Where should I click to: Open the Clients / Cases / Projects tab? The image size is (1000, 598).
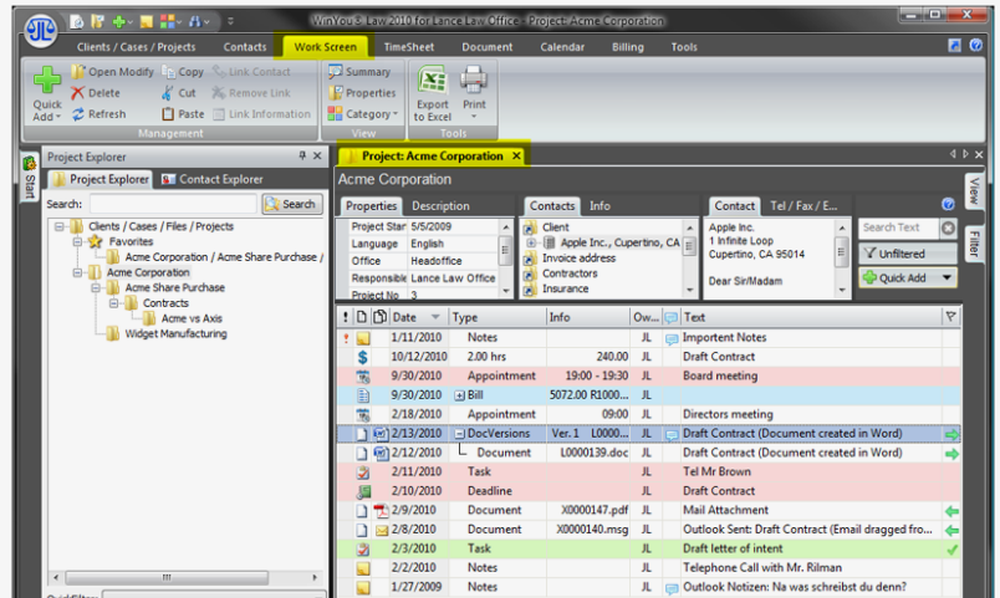136,47
